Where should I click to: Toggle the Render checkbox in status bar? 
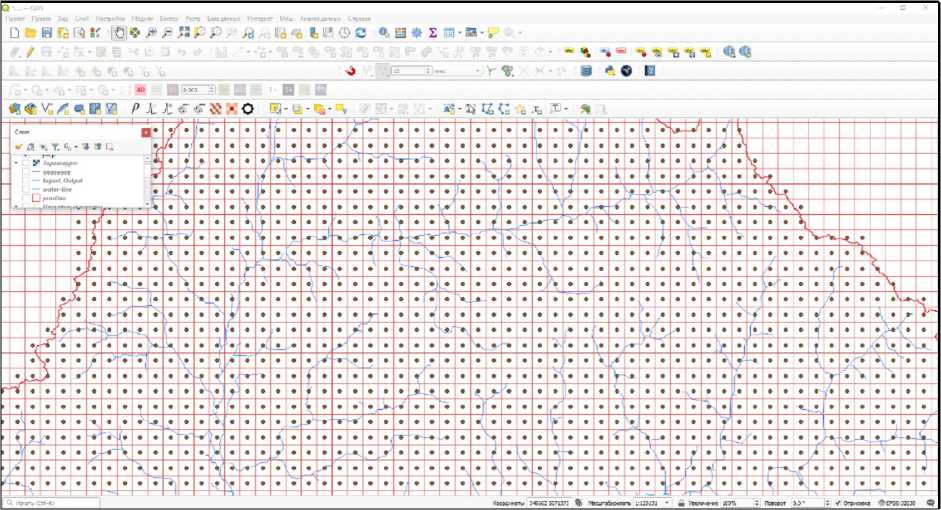(x=838, y=503)
